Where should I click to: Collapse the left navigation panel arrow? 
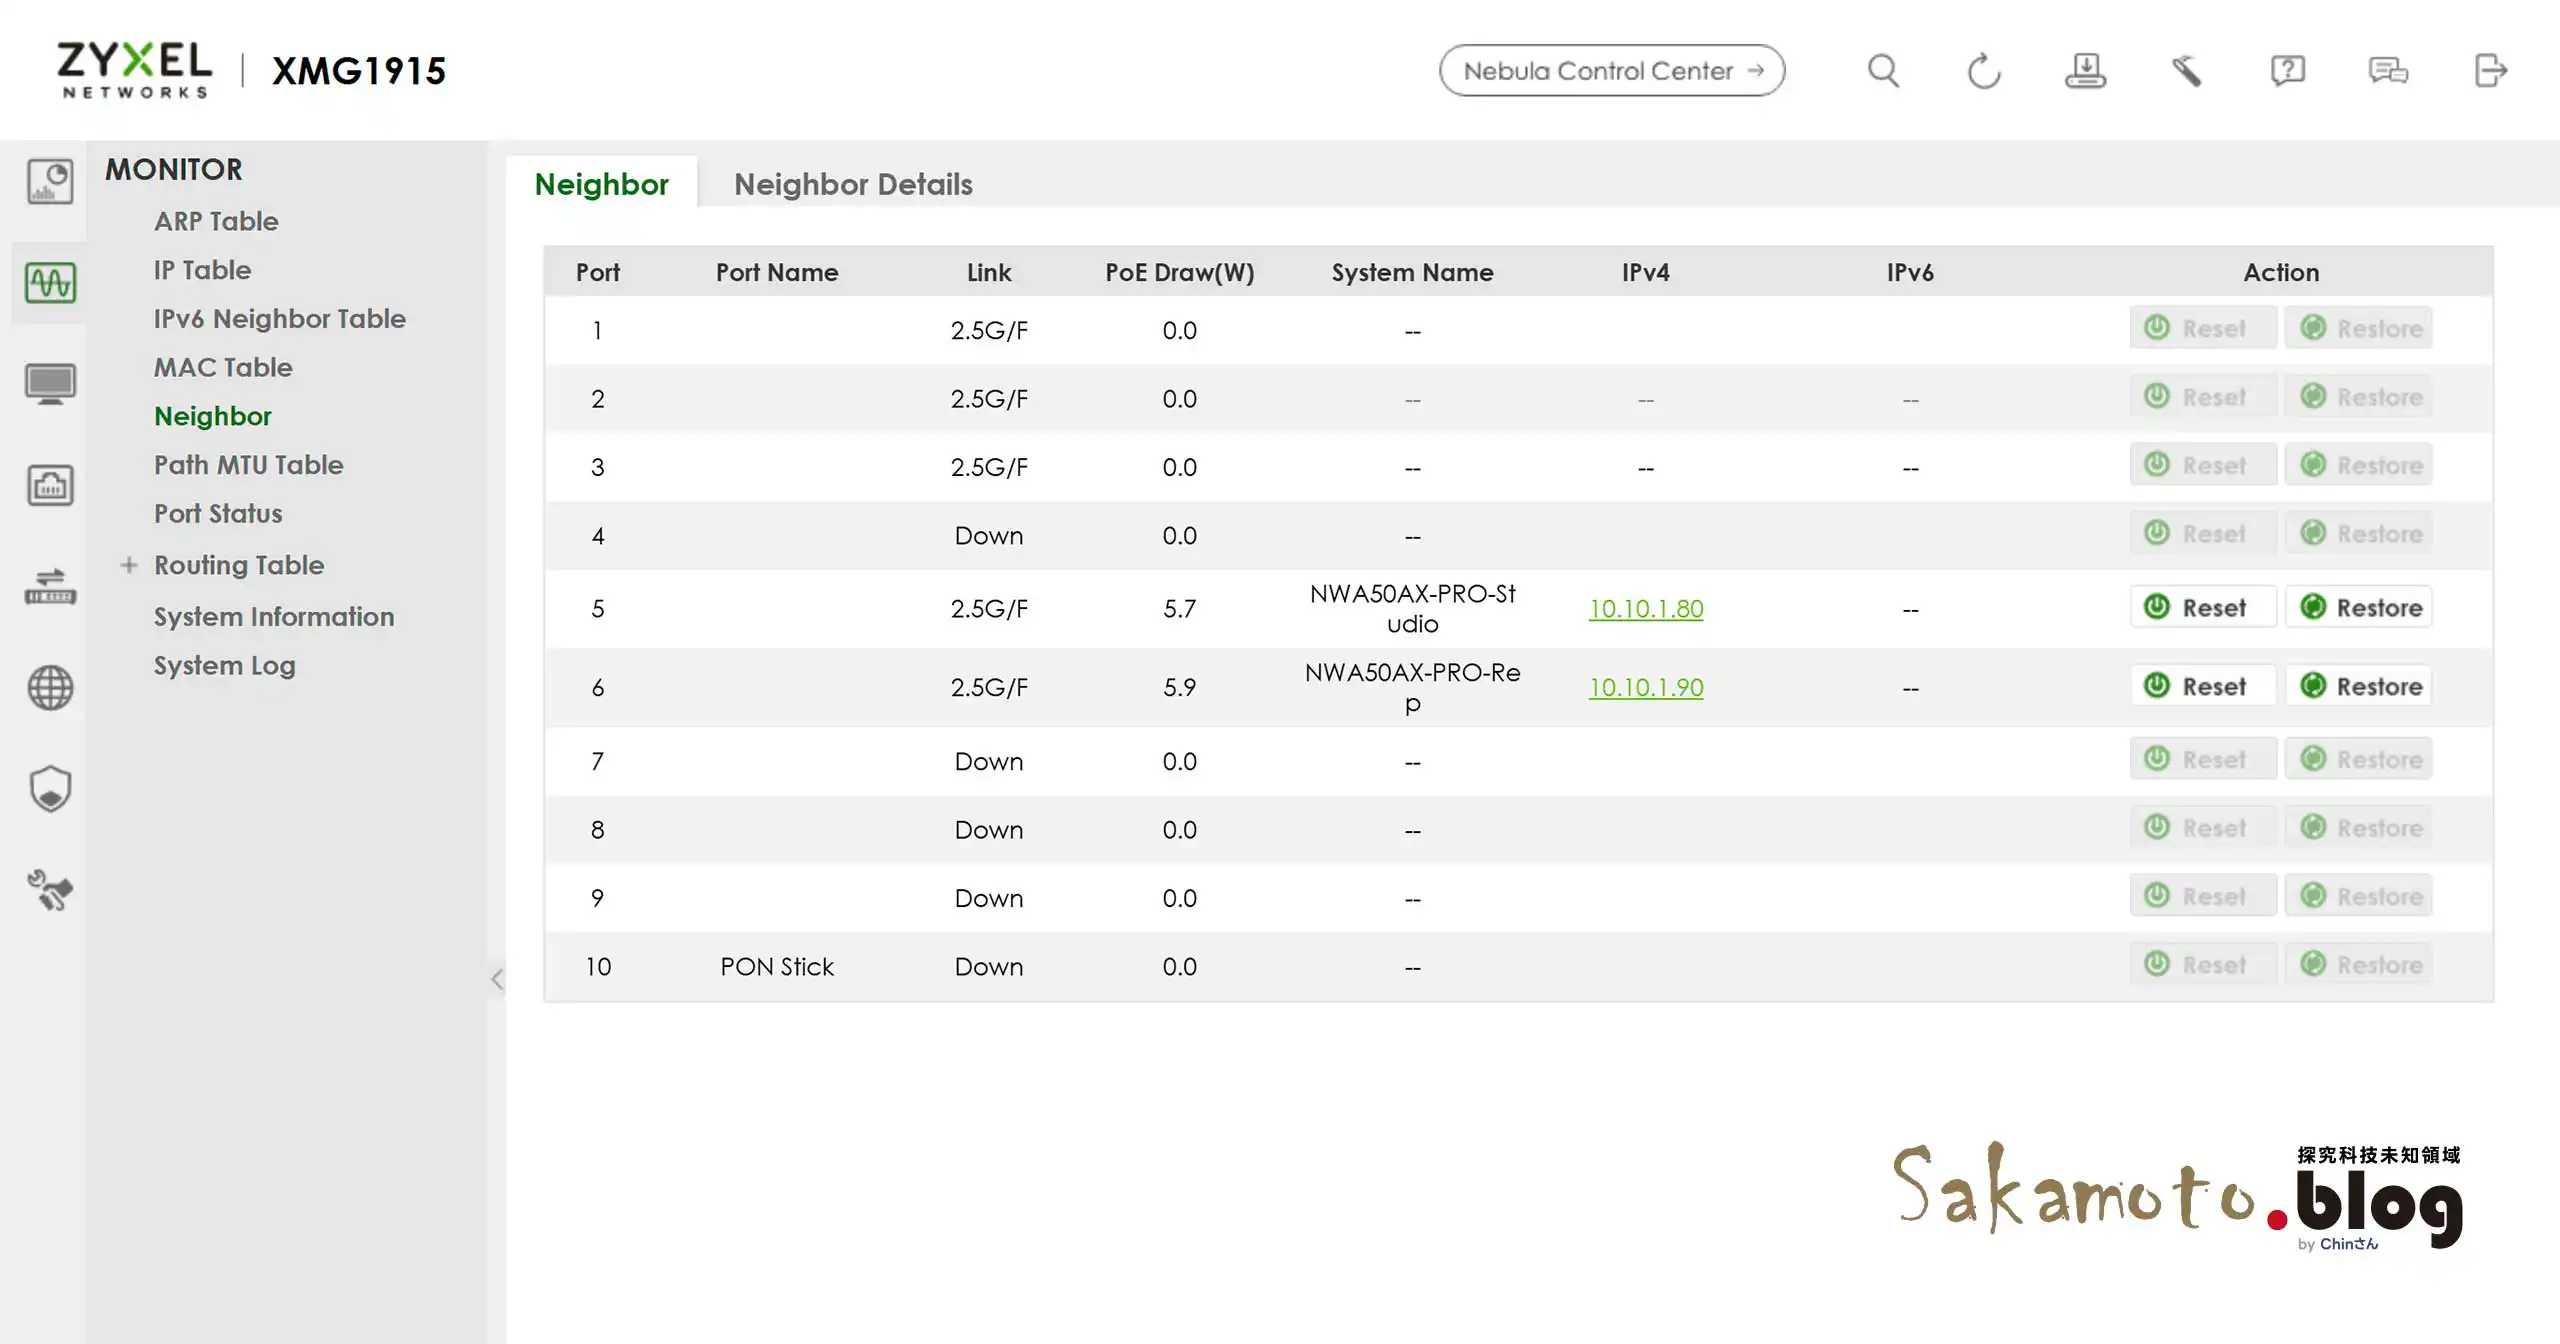coord(497,979)
